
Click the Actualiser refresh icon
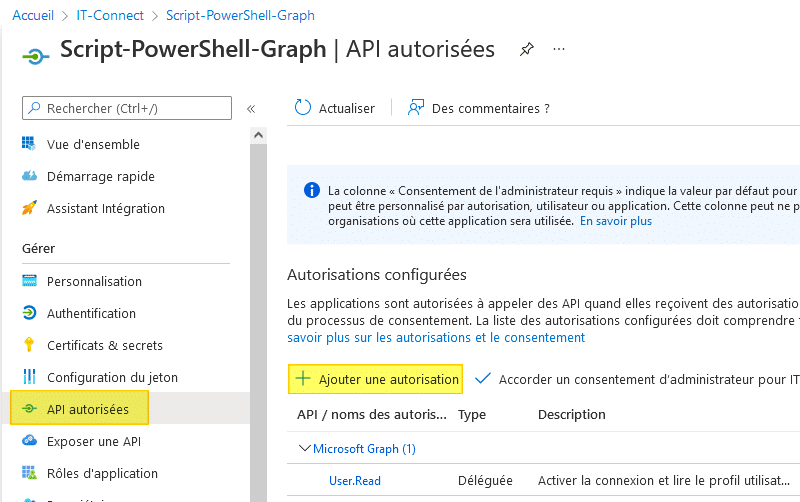point(303,108)
